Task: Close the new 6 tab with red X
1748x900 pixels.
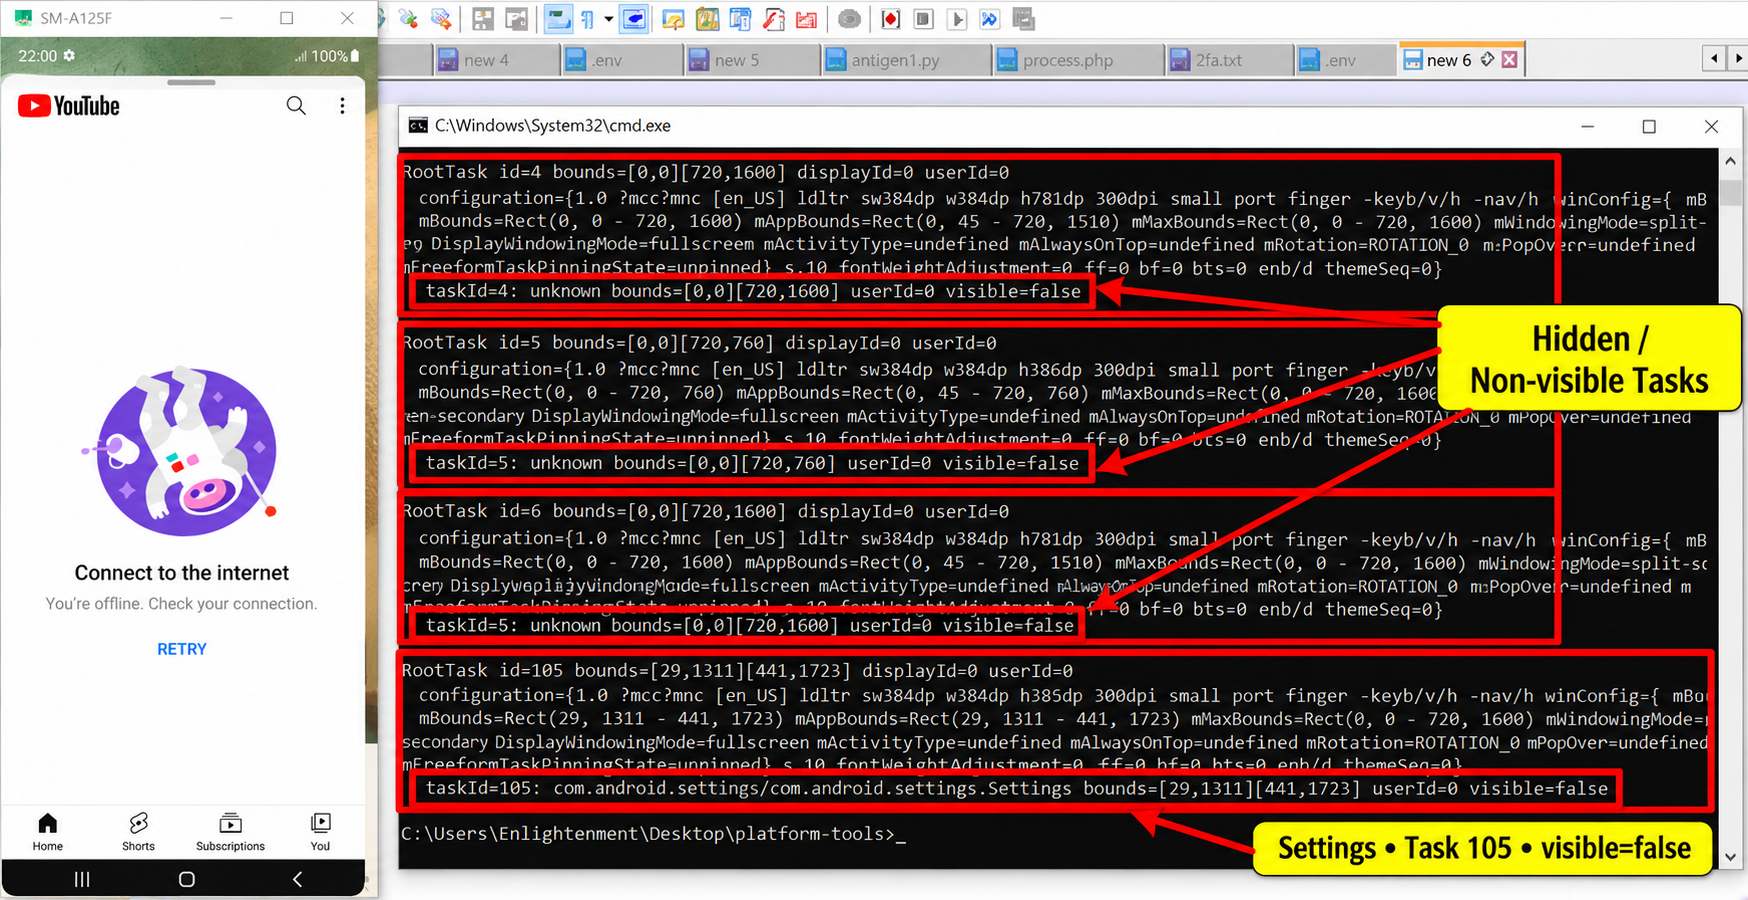Action: point(1510,60)
